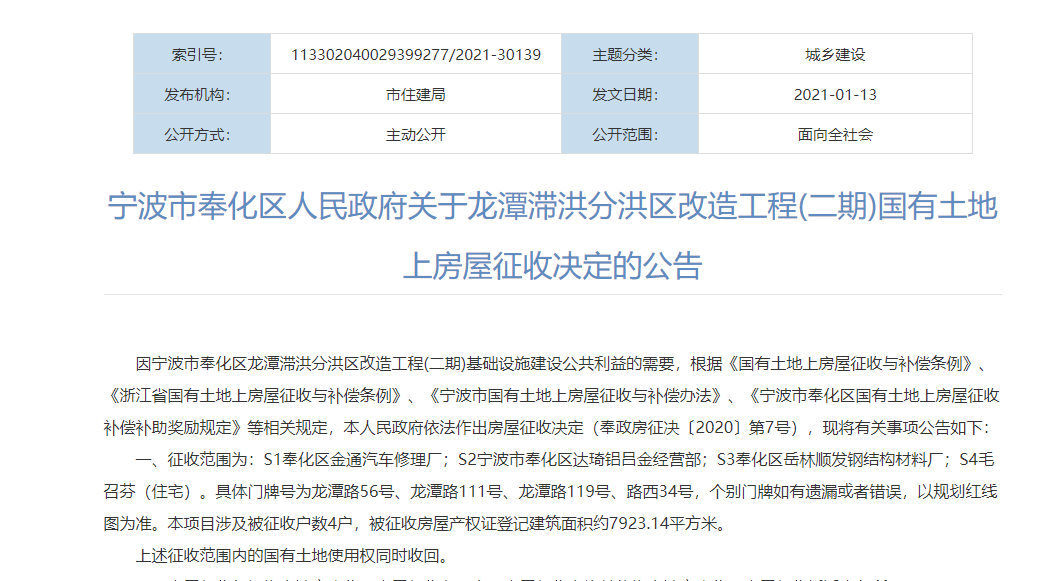
Task: Click the 公开范围 label cell
Action: click(x=625, y=133)
